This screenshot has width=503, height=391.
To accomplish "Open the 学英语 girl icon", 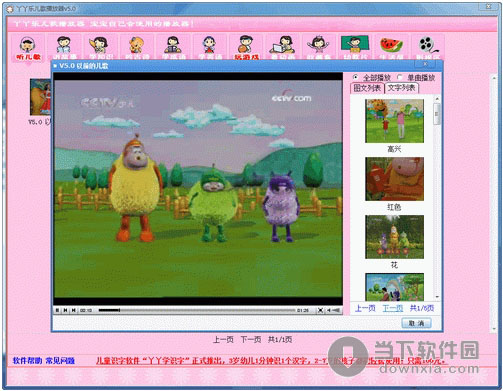I will click(209, 48).
